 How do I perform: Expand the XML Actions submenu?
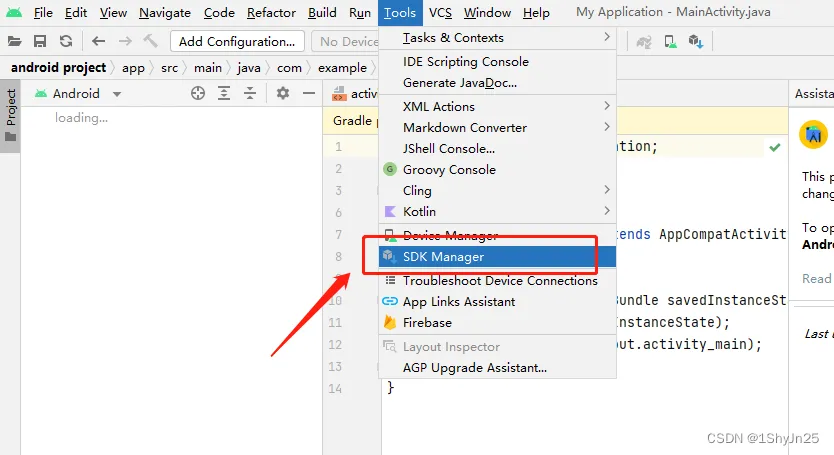click(x=497, y=106)
